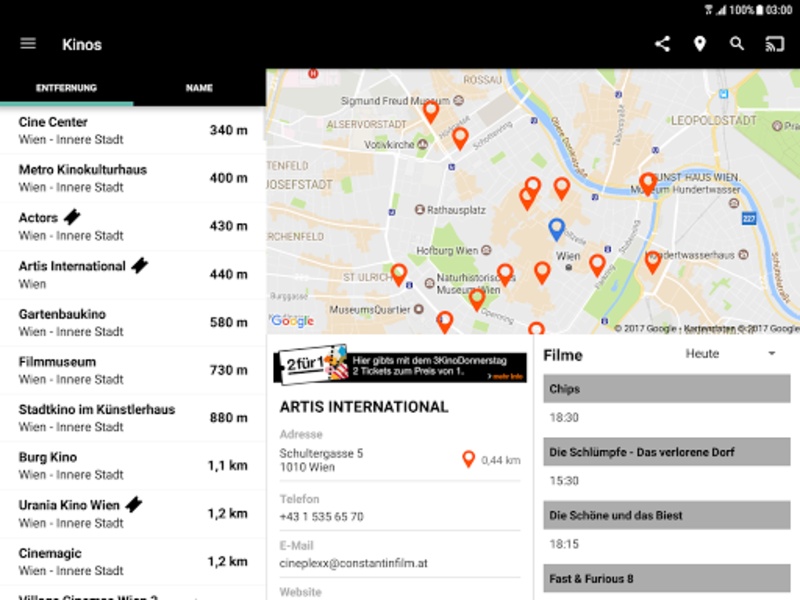
Task: Open Die Schlümpfe - Das verlorene Dorf
Action: coord(667,452)
